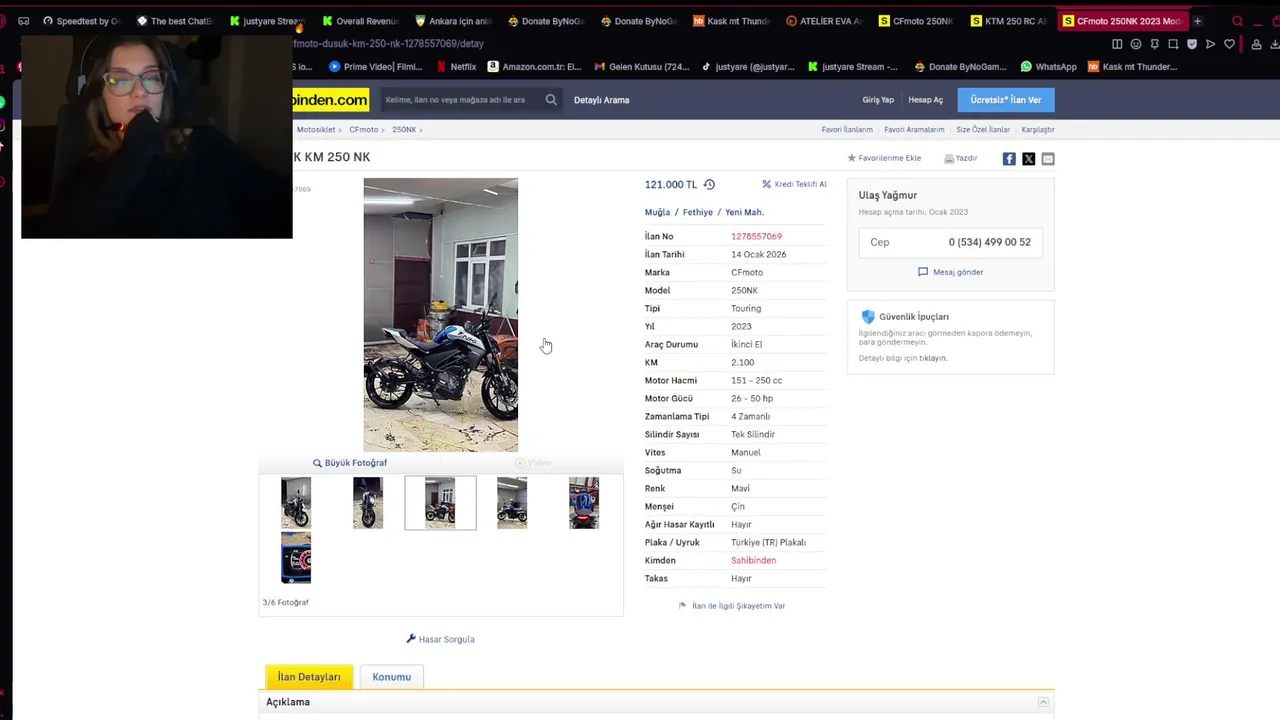Open 250NK breadcrumb link
The image size is (1280, 720).
tap(404, 130)
